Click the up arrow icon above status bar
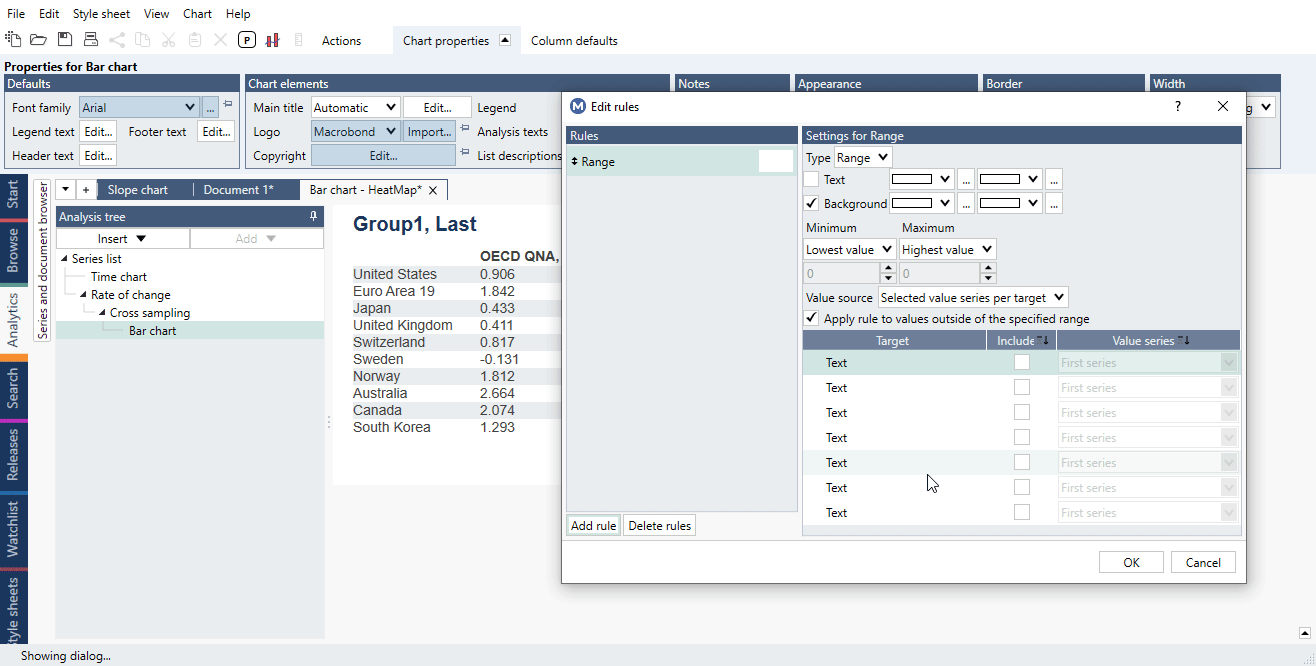 [x=1305, y=632]
